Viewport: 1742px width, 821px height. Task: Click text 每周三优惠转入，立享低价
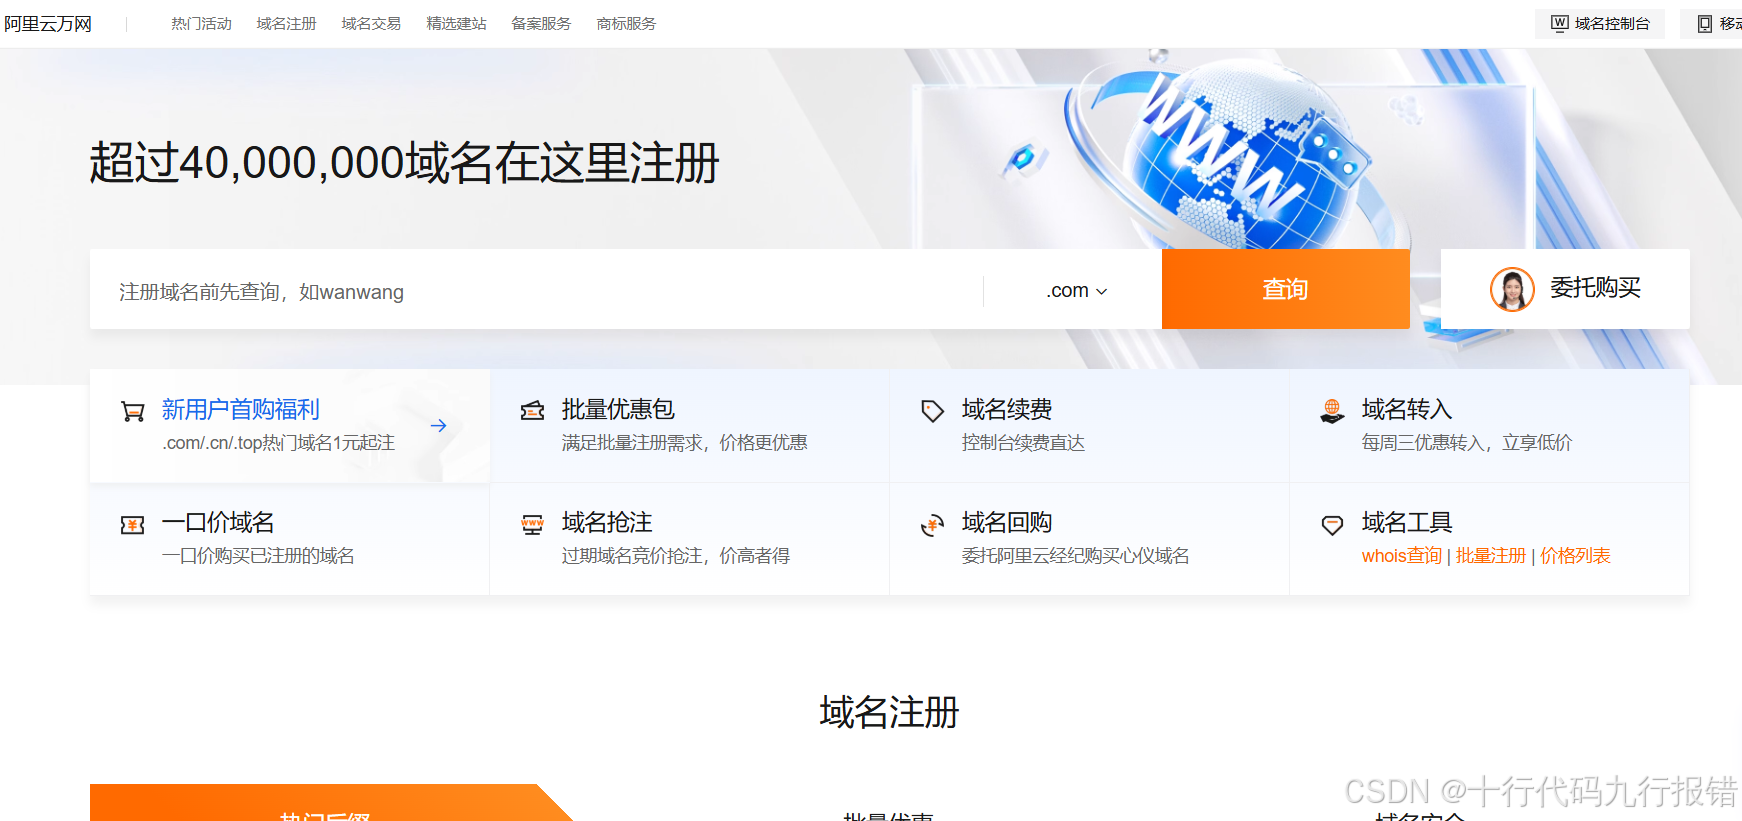[x=1467, y=443]
